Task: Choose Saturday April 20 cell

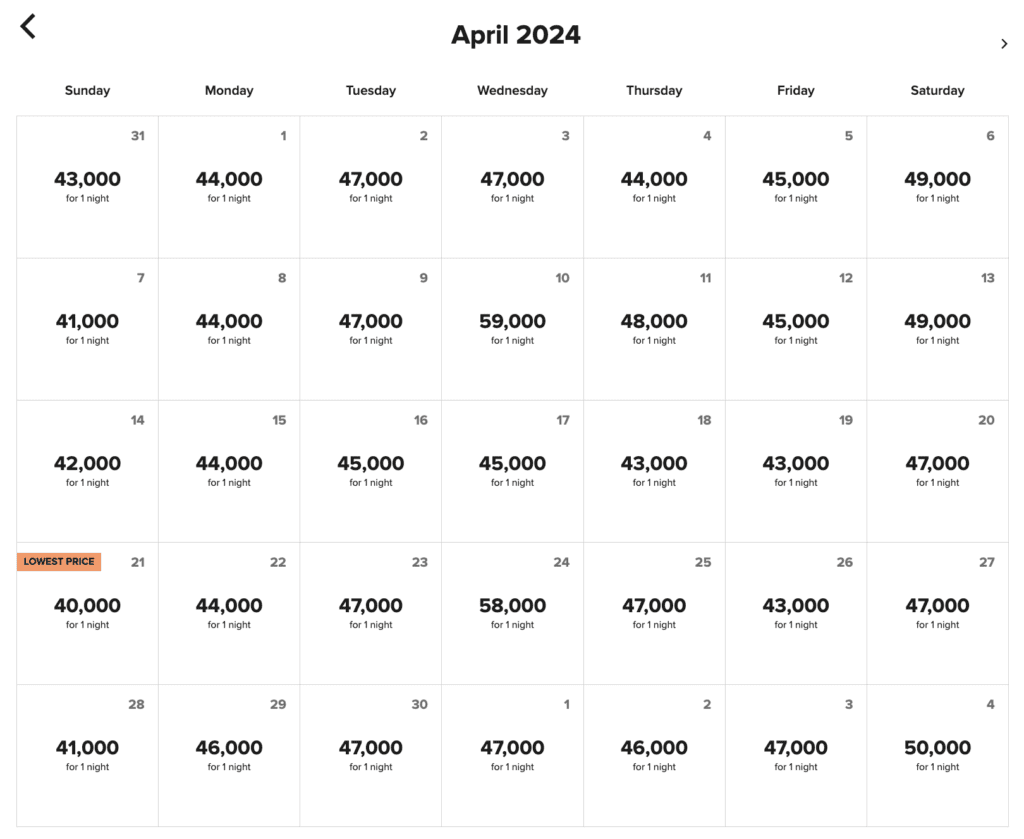Action: coord(937,470)
